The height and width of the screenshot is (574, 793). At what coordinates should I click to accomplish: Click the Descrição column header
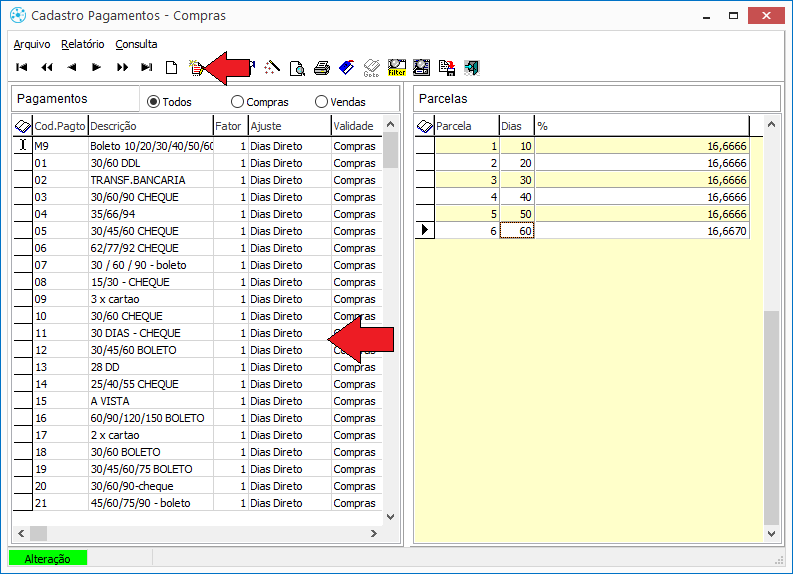(151, 126)
